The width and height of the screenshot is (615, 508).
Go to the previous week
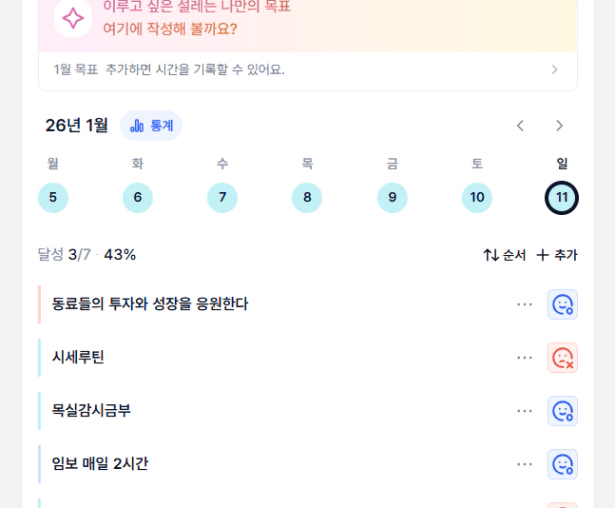[x=520, y=125]
